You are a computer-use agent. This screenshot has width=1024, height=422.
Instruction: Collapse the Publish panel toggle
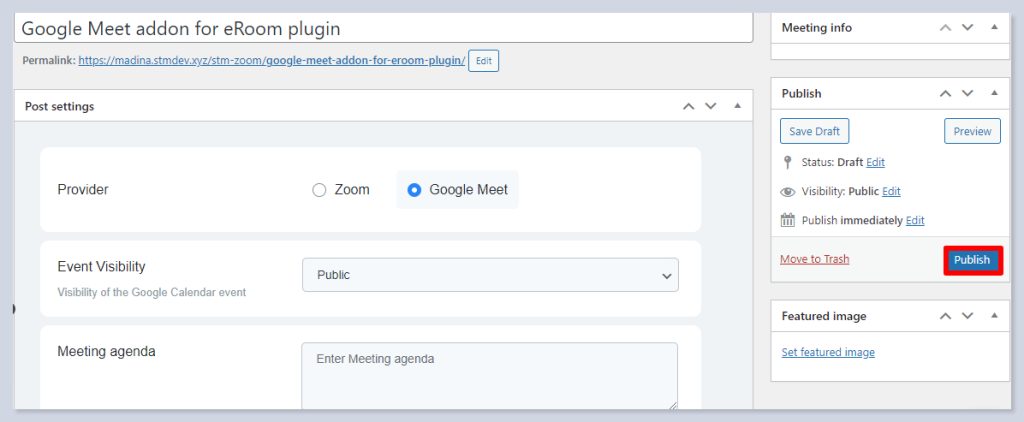click(992, 93)
